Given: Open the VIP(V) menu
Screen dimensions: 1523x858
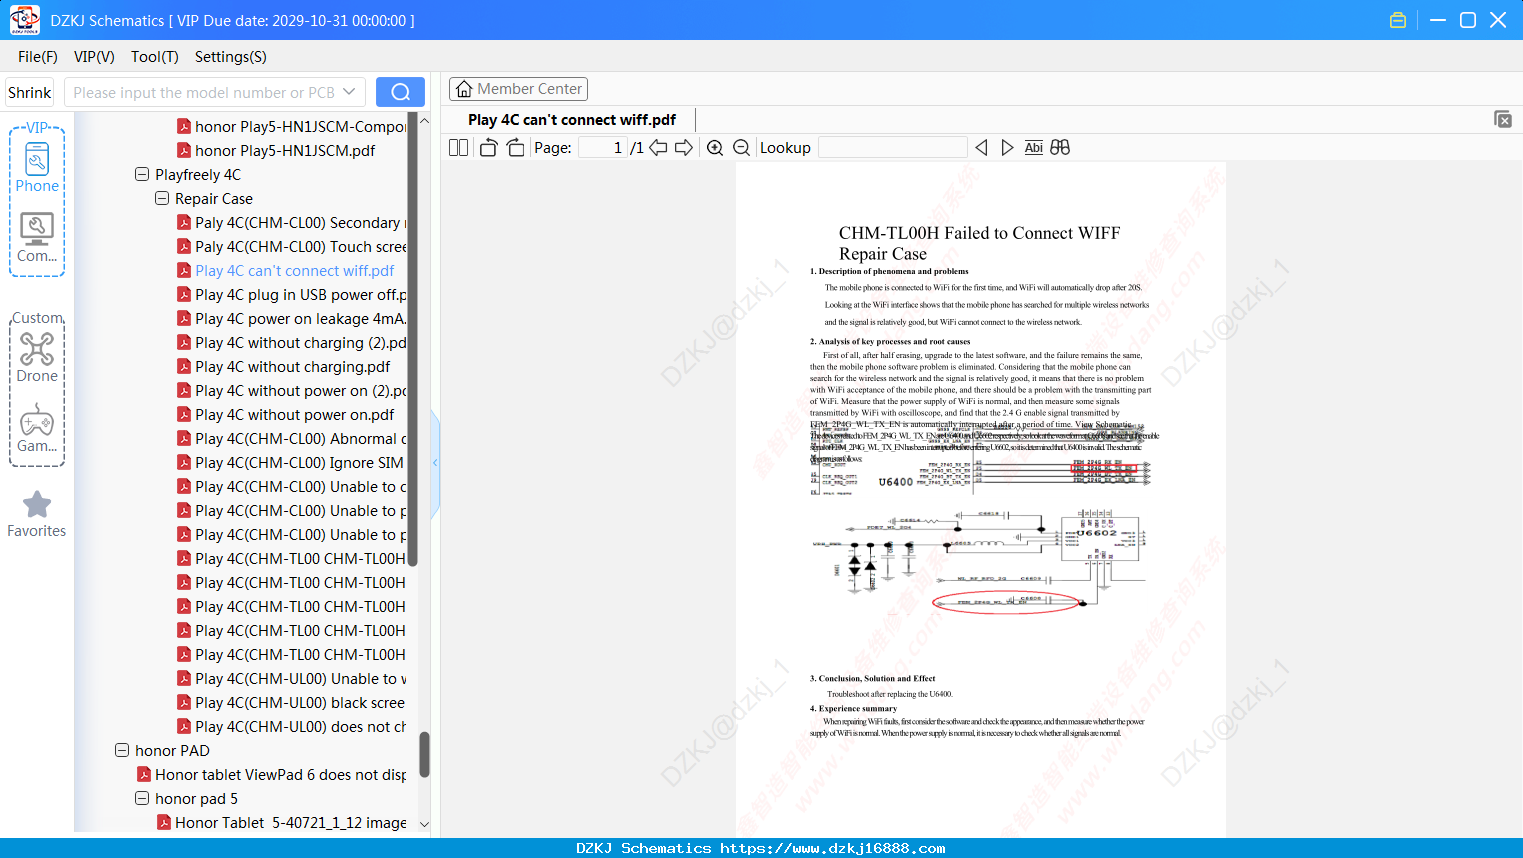Looking at the screenshot, I should pos(94,57).
